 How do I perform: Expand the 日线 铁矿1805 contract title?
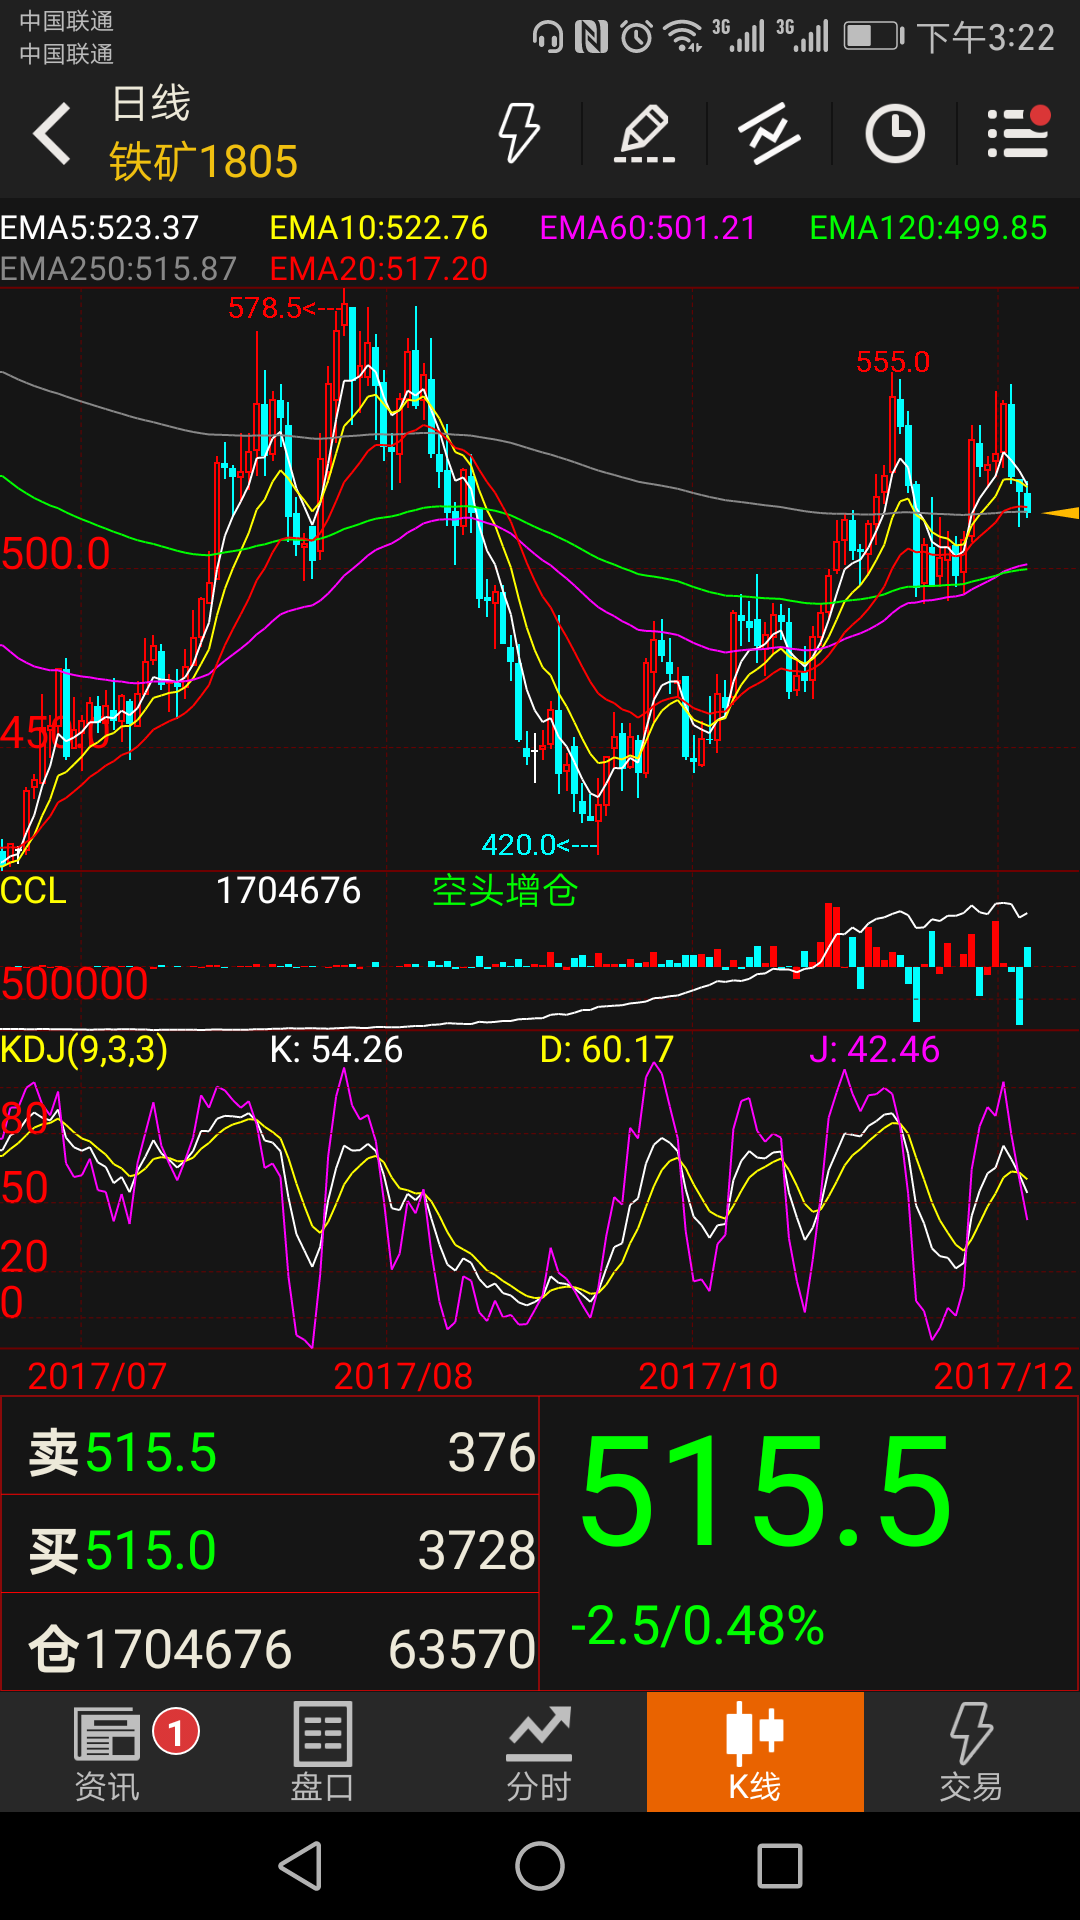coord(203,134)
